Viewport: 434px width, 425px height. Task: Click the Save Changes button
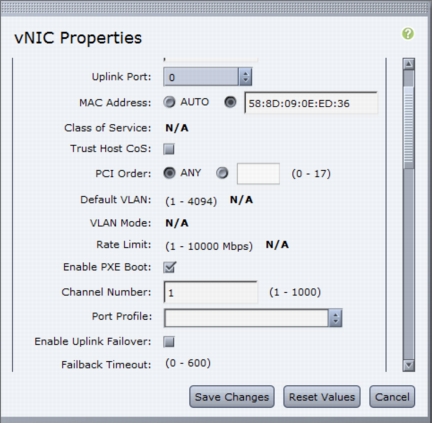pos(232,397)
